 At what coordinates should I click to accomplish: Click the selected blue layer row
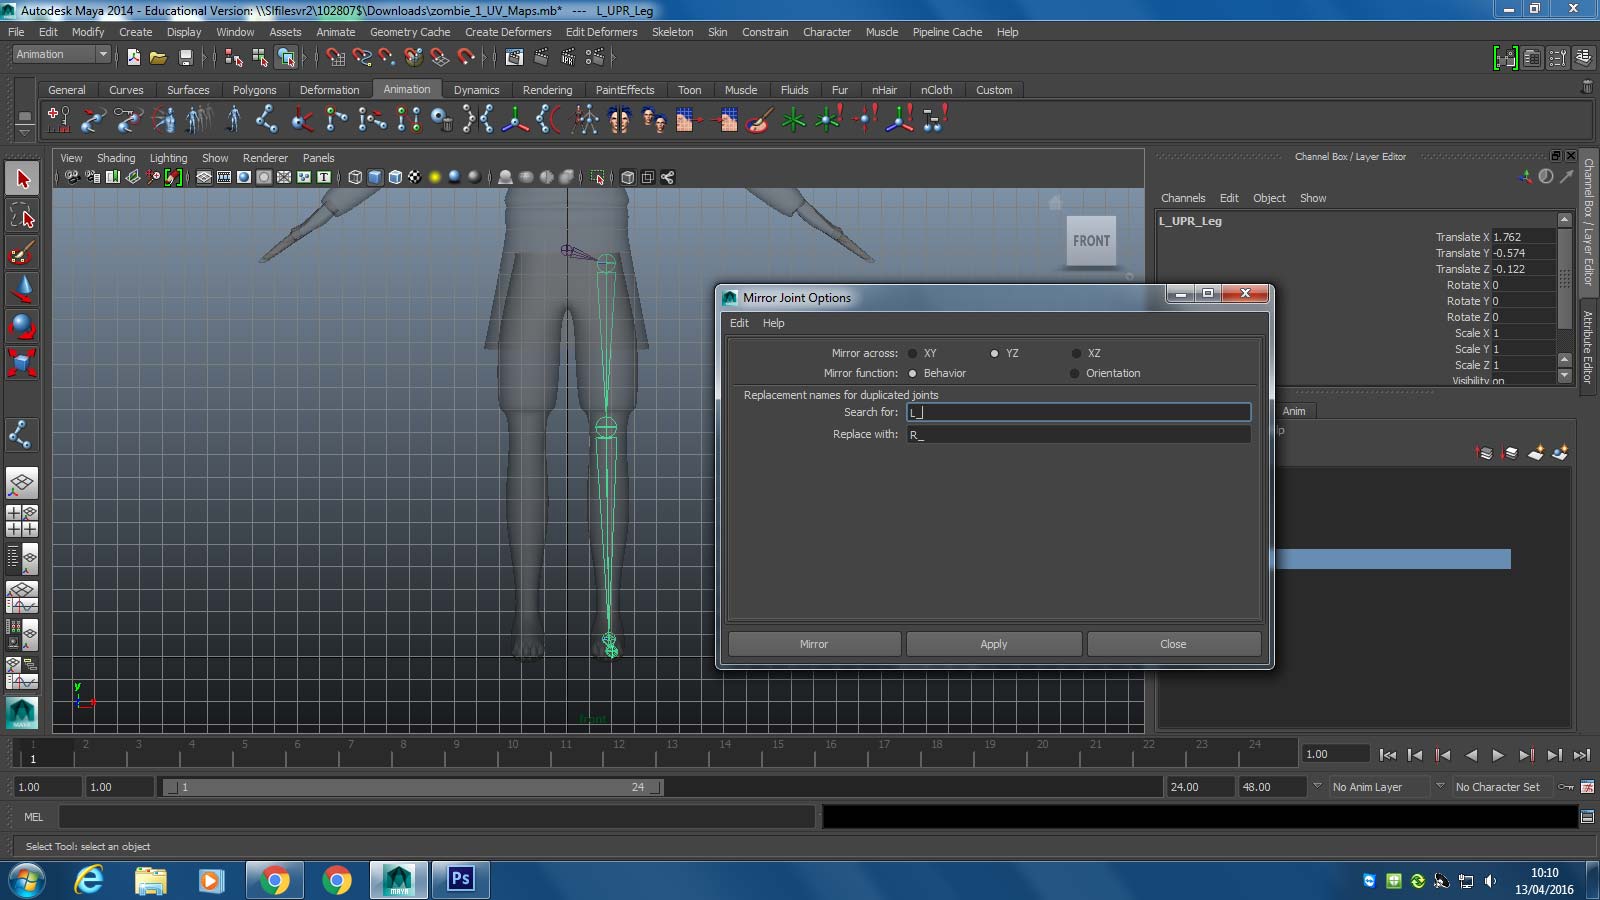coord(1394,559)
